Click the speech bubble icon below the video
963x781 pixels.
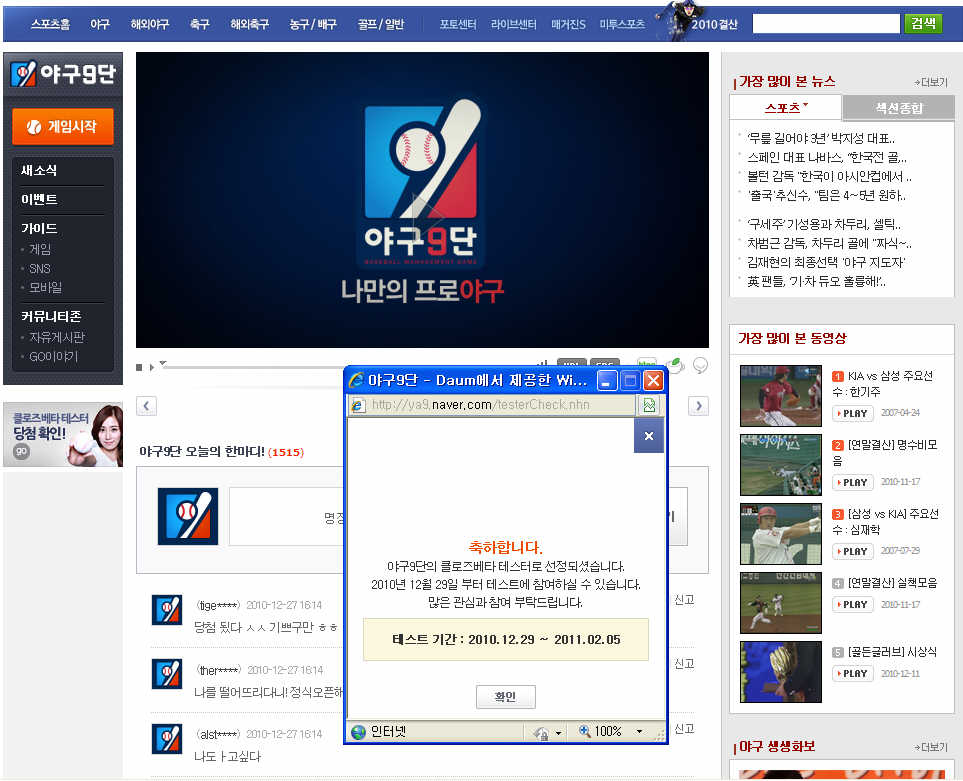click(701, 365)
